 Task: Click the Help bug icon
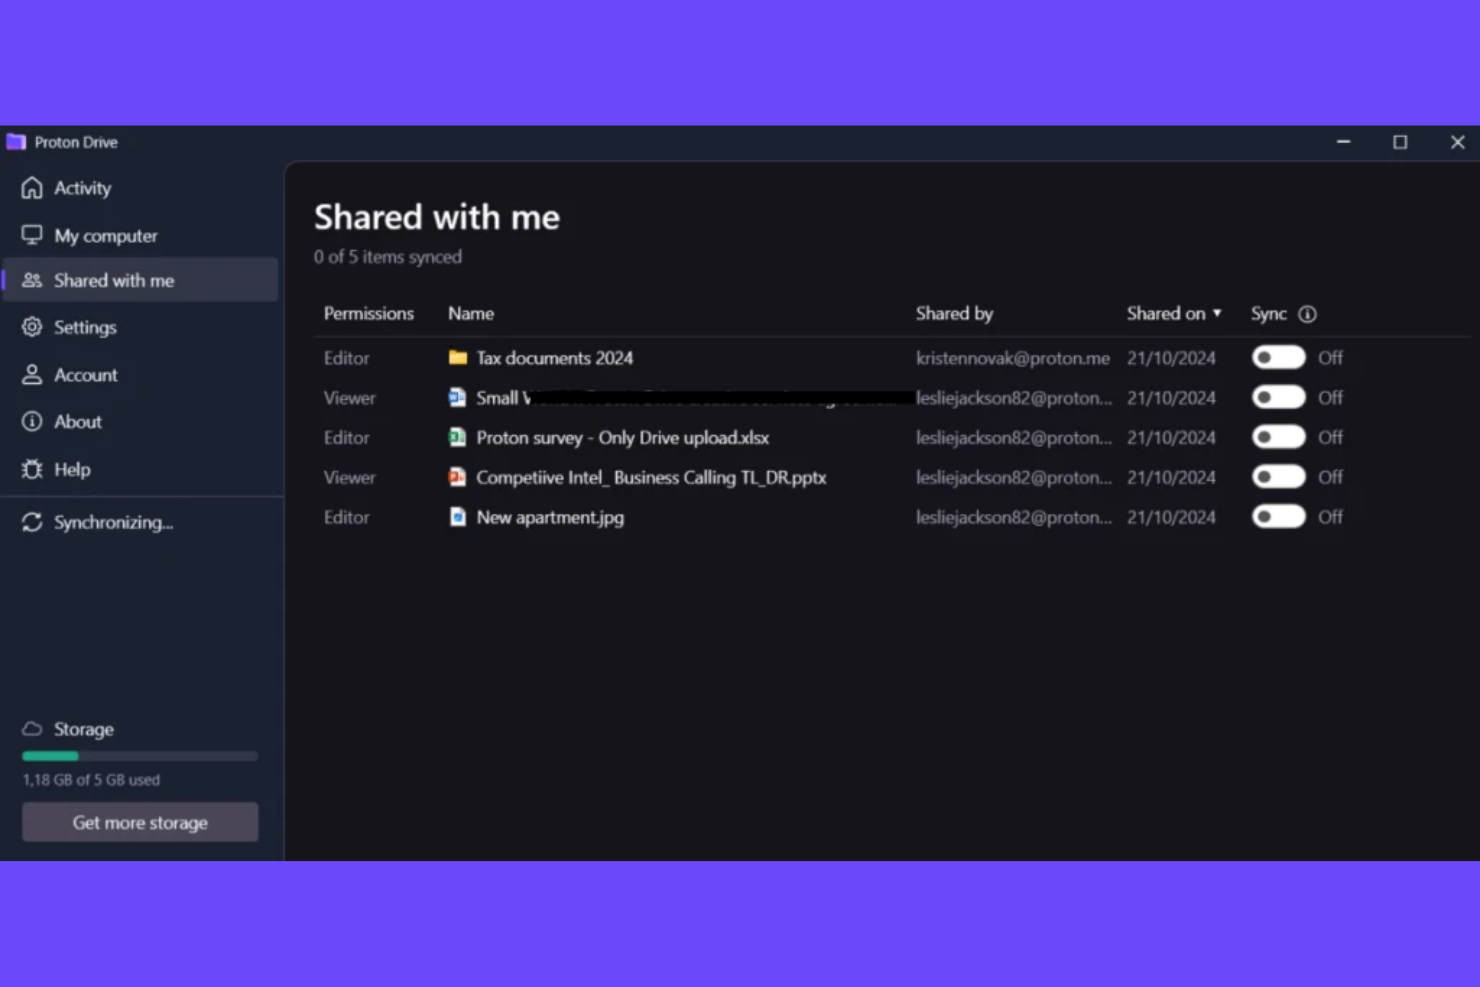tap(32, 469)
